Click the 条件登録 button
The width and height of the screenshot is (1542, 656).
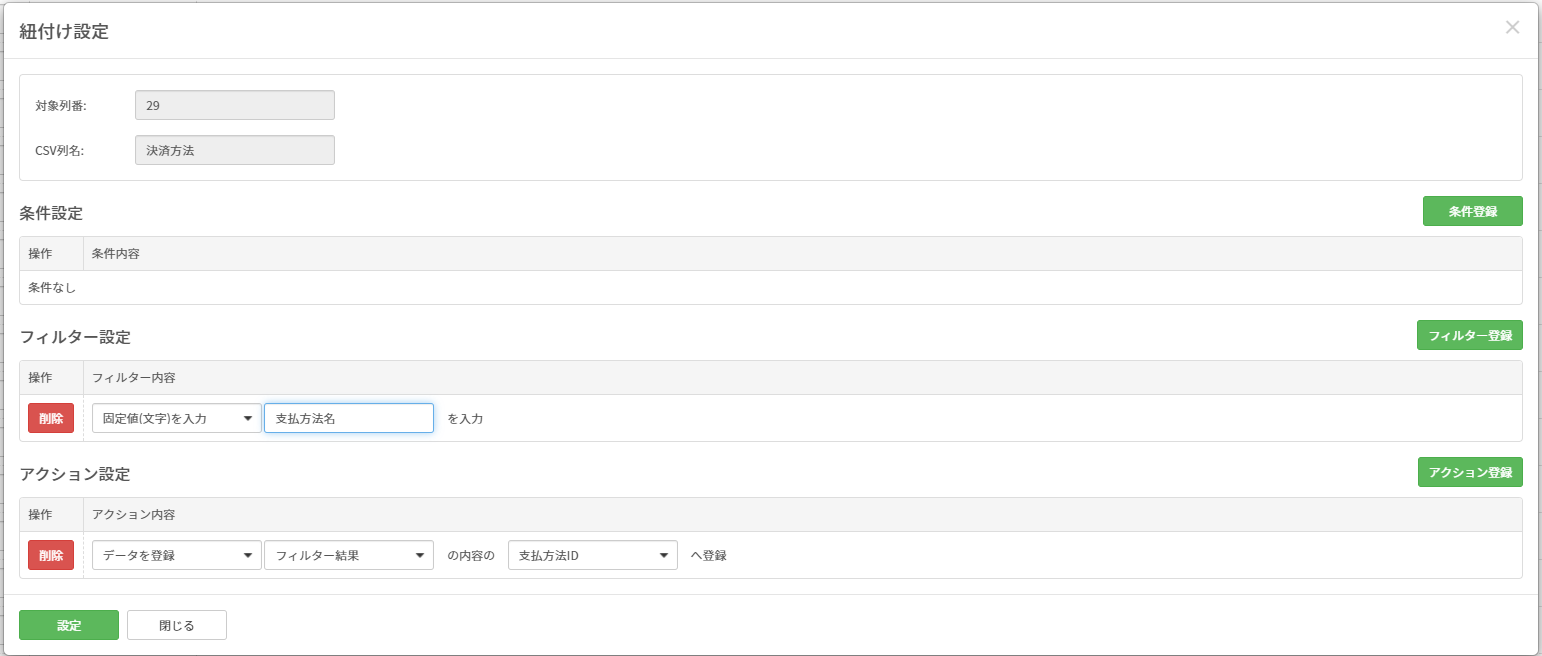[1472, 211]
